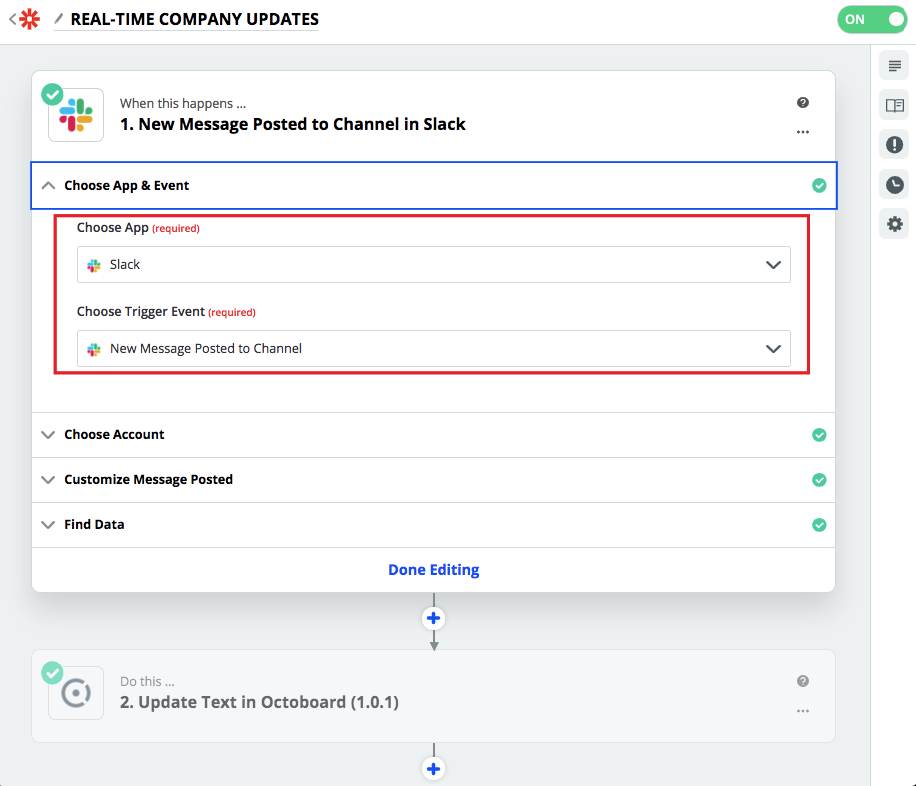Open help for the Slack trigger step
This screenshot has height=786, width=916.
(803, 103)
